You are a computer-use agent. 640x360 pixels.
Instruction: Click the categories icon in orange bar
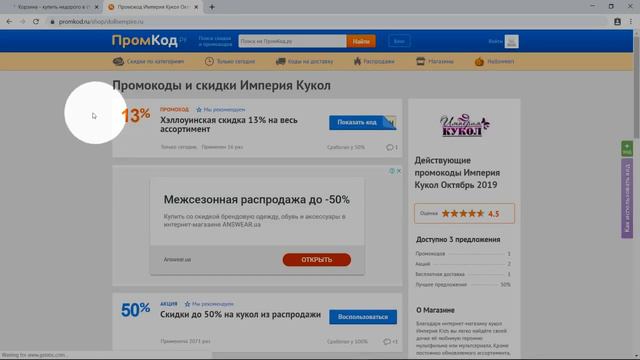pos(118,61)
